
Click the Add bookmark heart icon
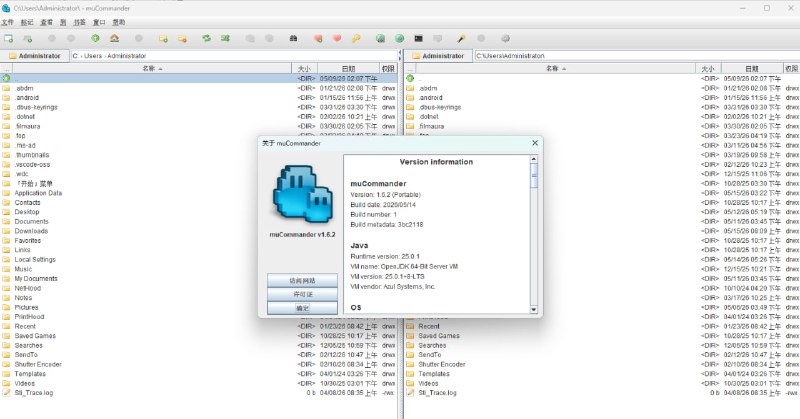coord(318,38)
